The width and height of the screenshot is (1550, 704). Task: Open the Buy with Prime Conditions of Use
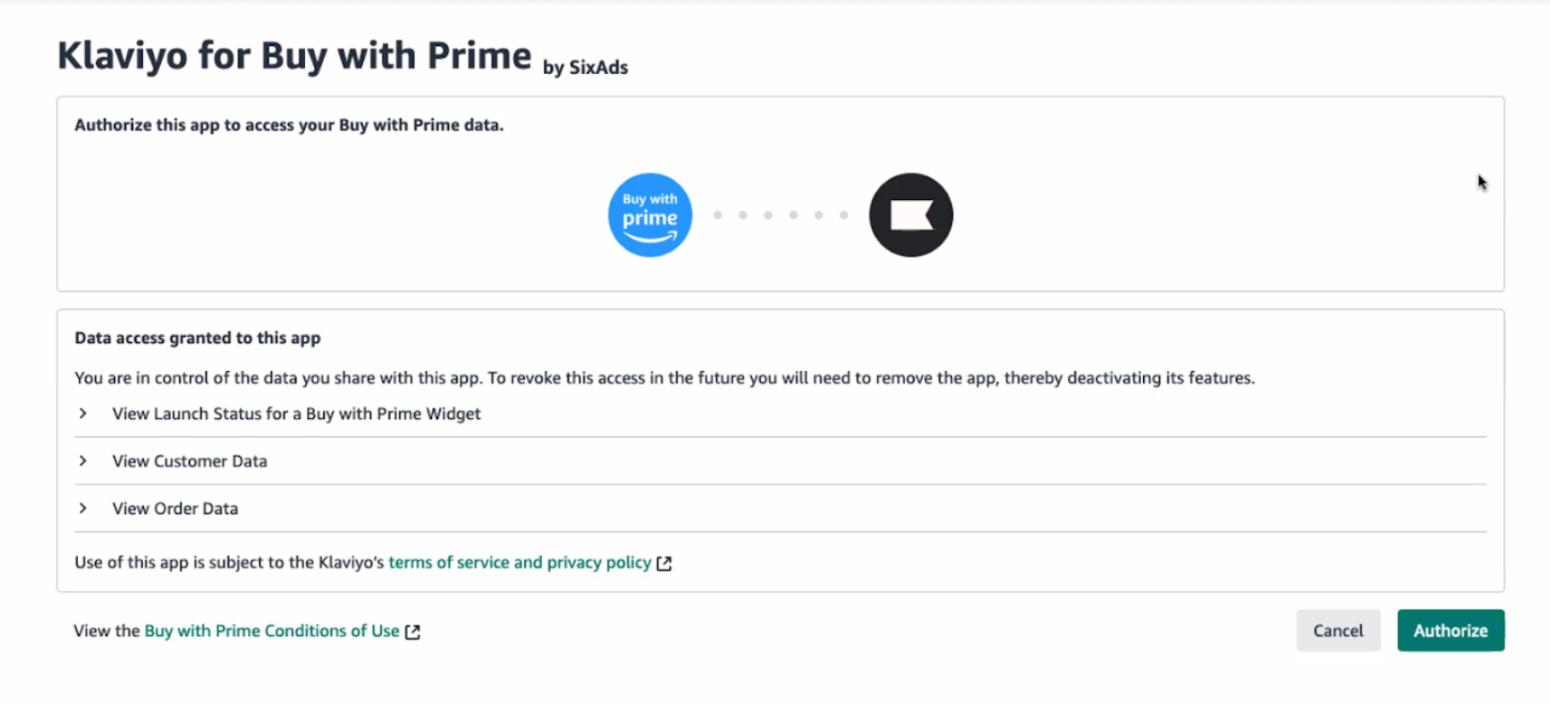click(x=272, y=631)
